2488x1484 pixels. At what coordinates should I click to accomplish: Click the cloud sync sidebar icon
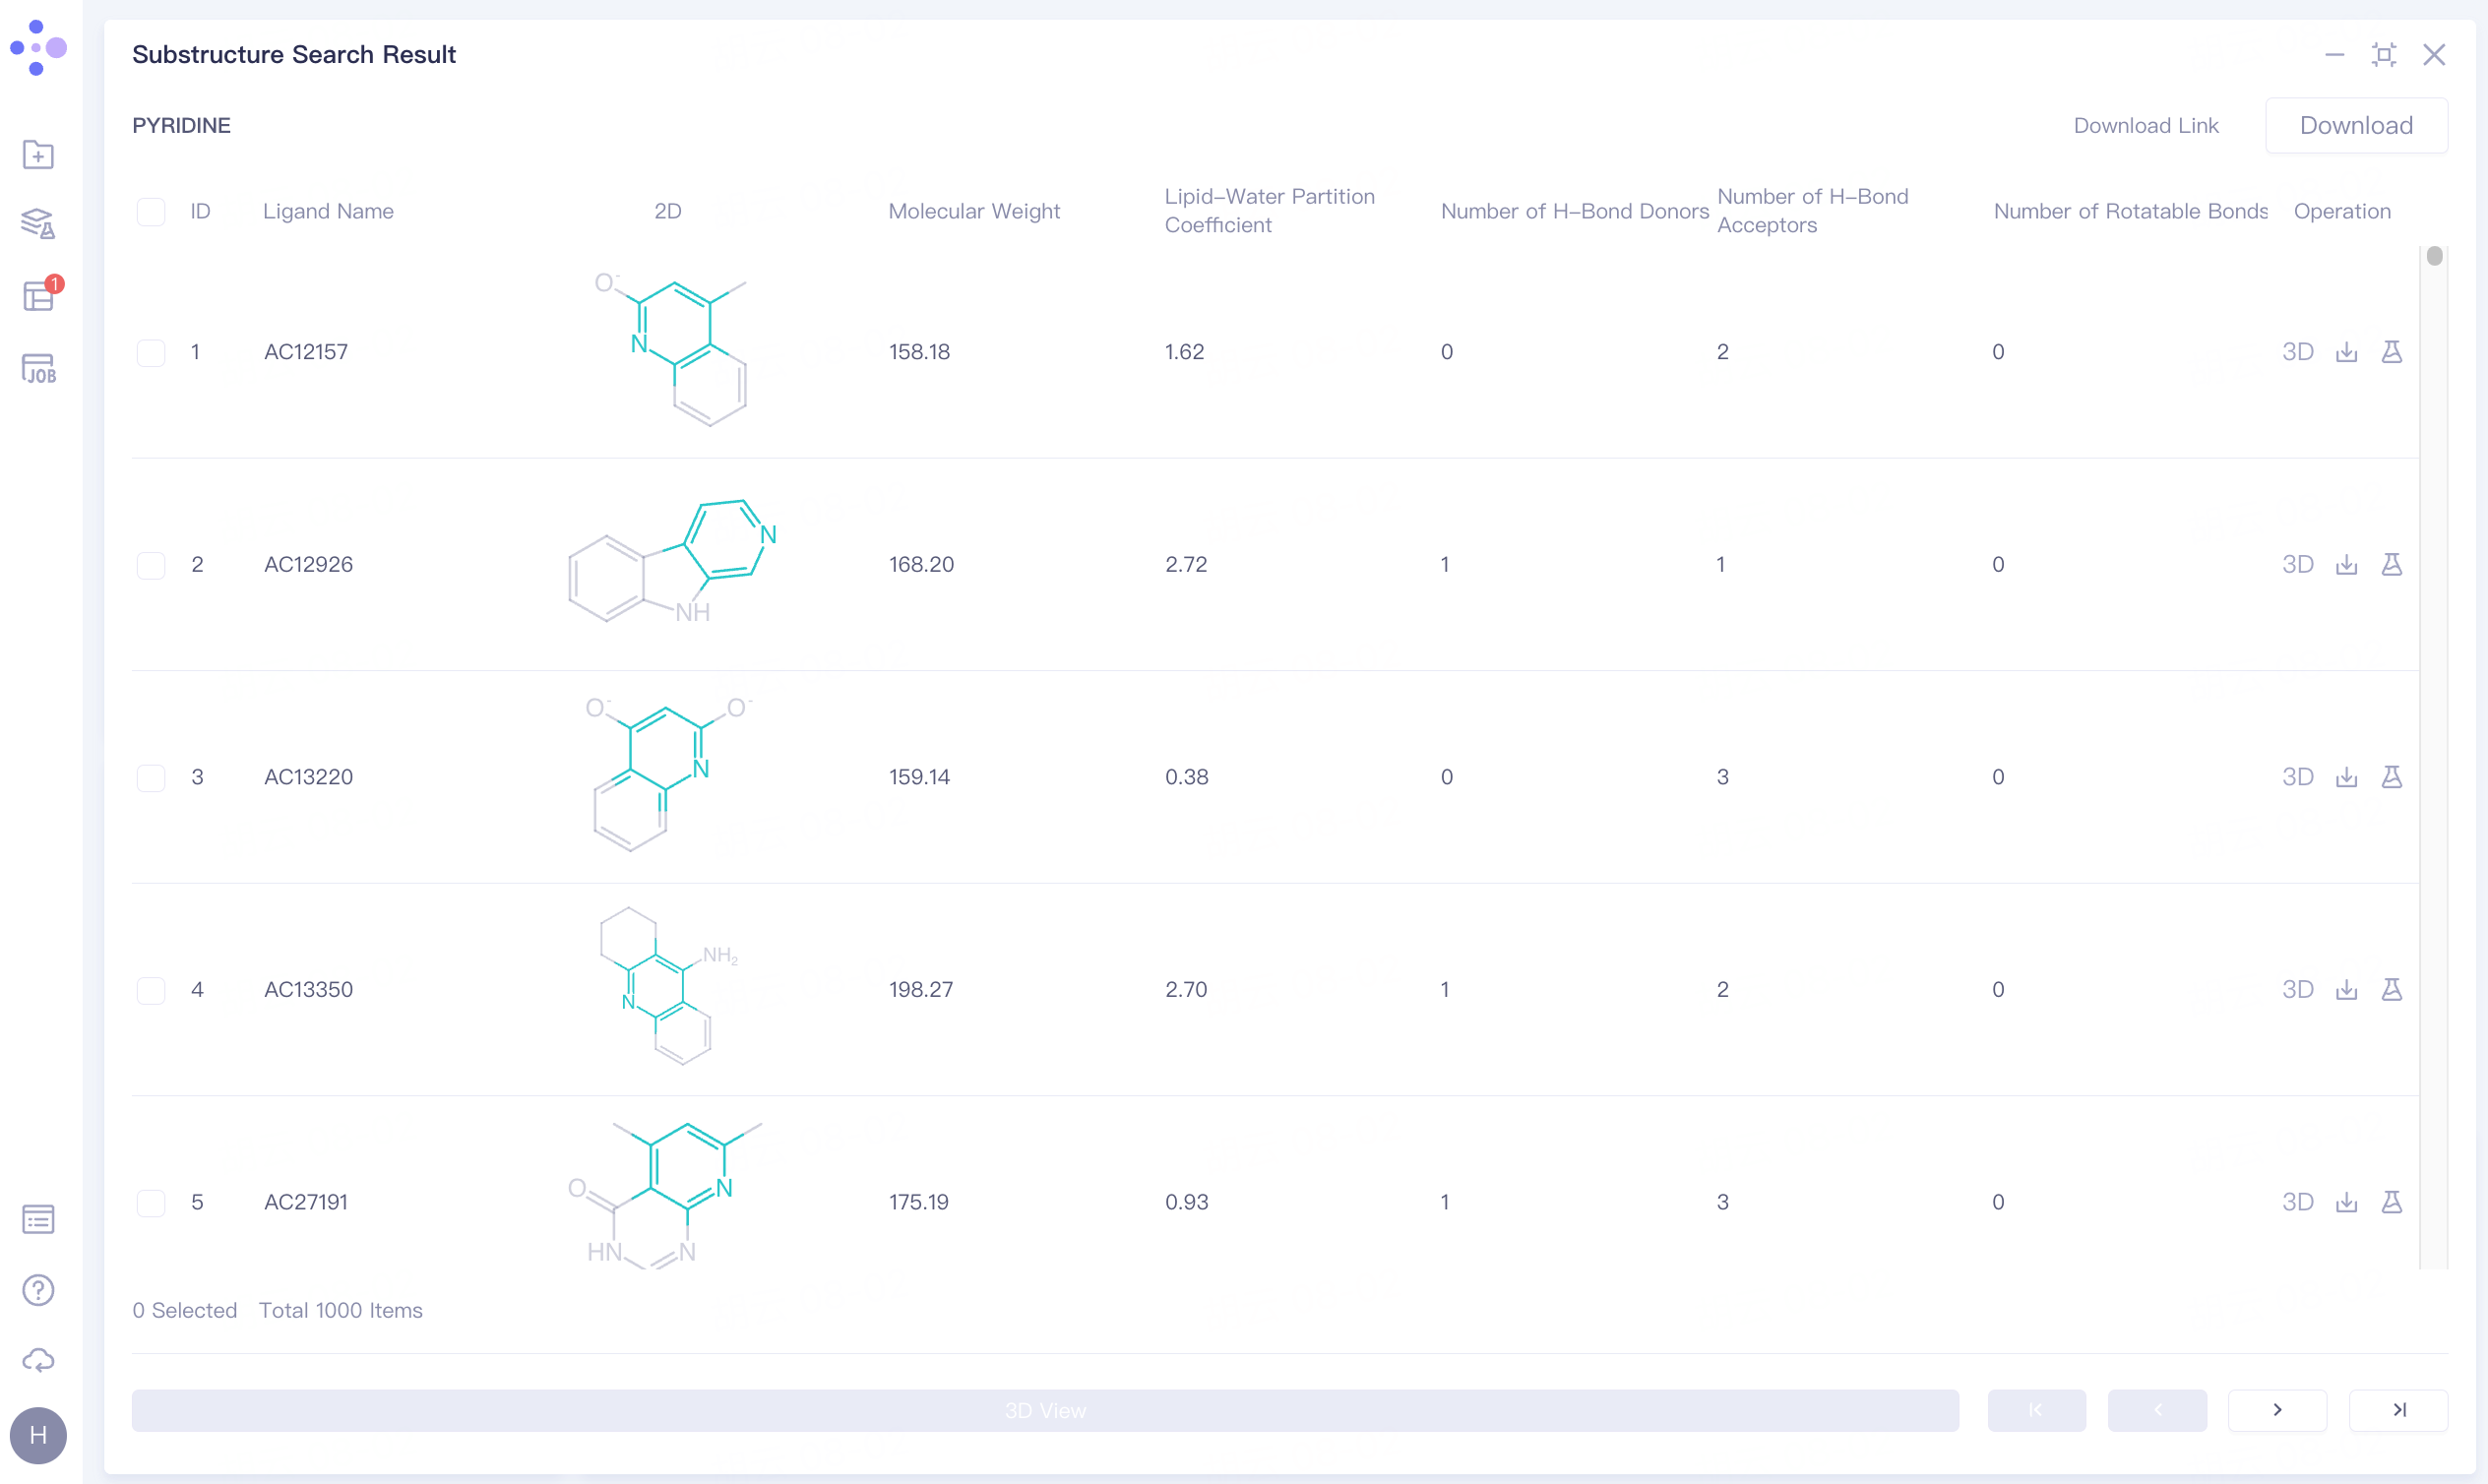pos(38,1360)
